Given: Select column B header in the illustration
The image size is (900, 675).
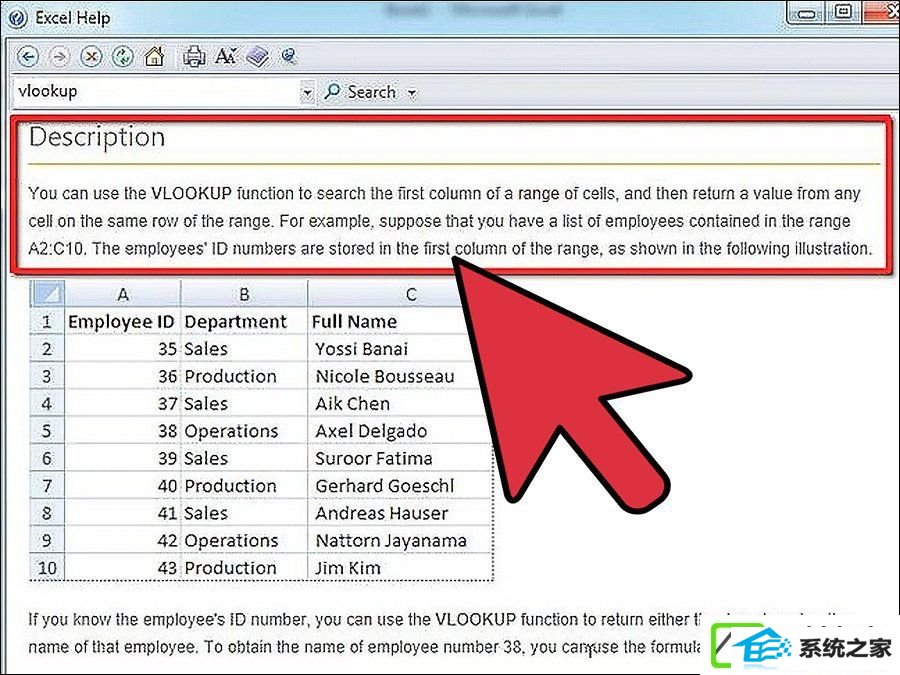Looking at the screenshot, I should click(244, 294).
